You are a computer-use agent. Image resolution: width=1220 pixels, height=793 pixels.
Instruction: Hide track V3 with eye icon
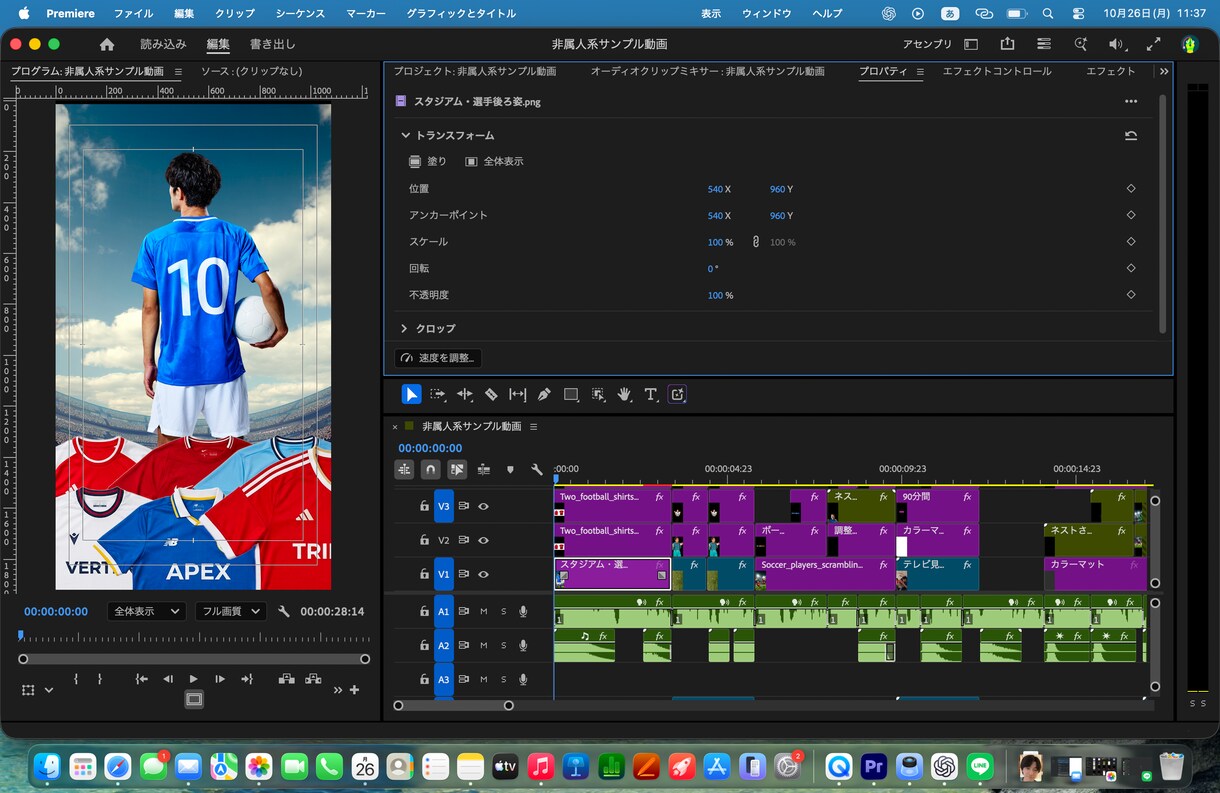click(x=483, y=506)
